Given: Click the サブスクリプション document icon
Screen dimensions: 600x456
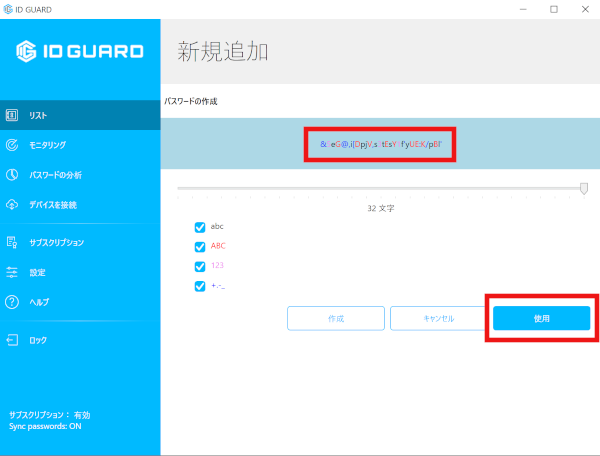Looking at the screenshot, I should (x=12, y=242).
